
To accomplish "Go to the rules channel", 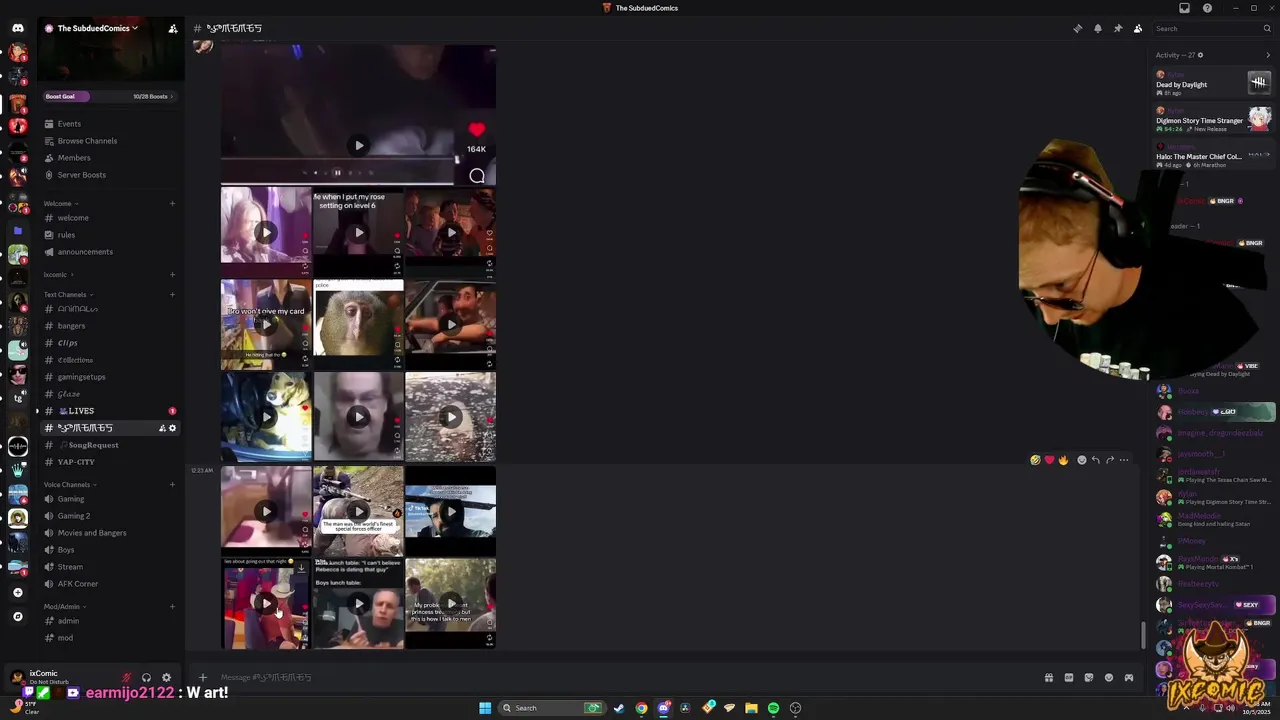I will click(110, 235).
